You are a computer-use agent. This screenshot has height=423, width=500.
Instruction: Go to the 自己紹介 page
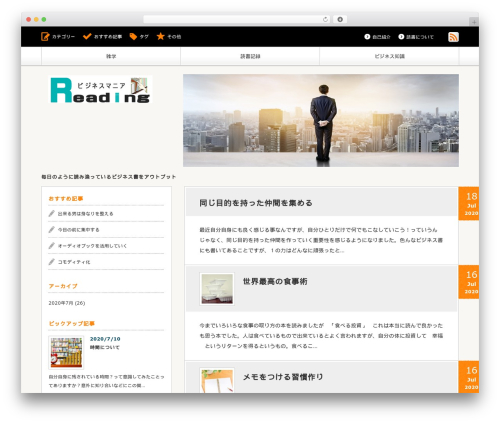point(381,37)
